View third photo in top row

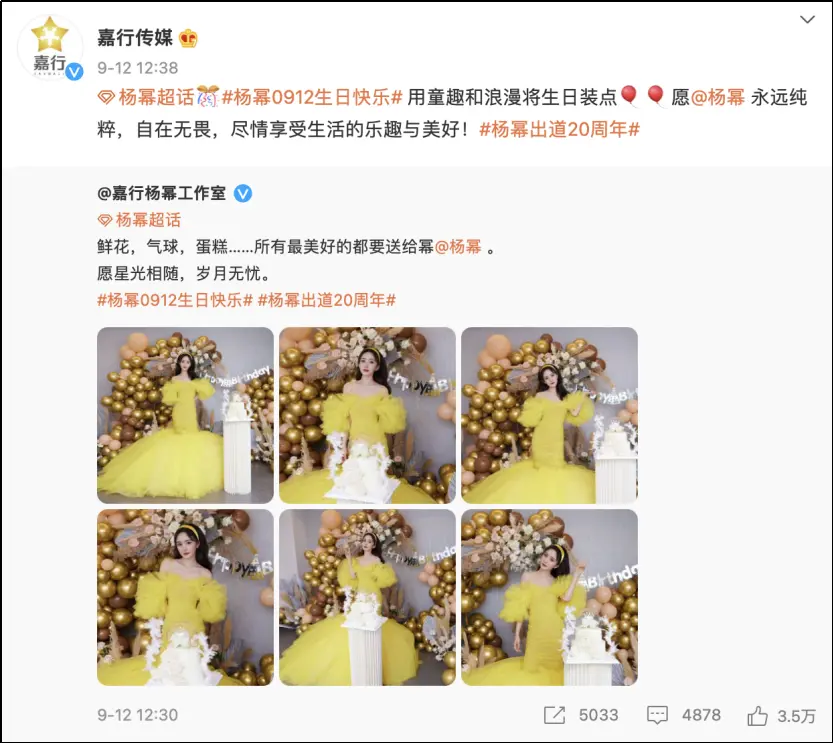pyautogui.click(x=549, y=415)
